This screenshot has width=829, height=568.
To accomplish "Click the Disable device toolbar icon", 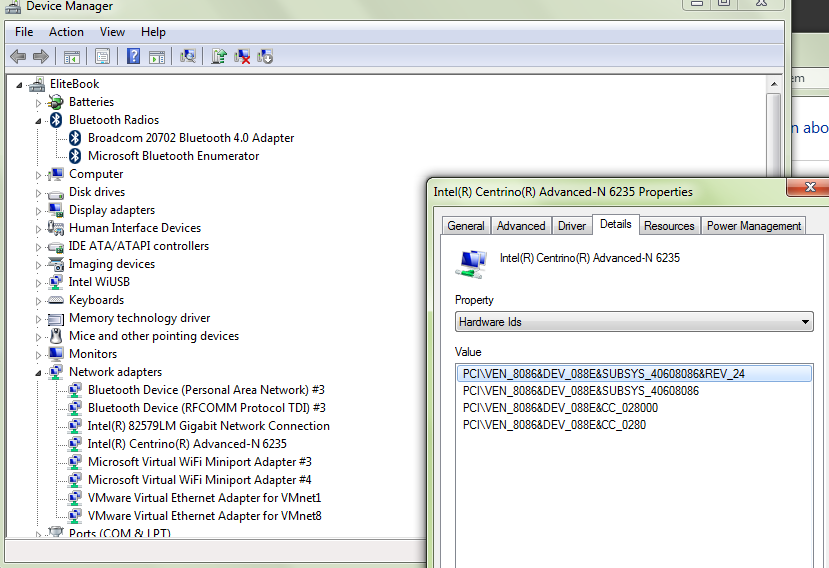I will [265, 56].
